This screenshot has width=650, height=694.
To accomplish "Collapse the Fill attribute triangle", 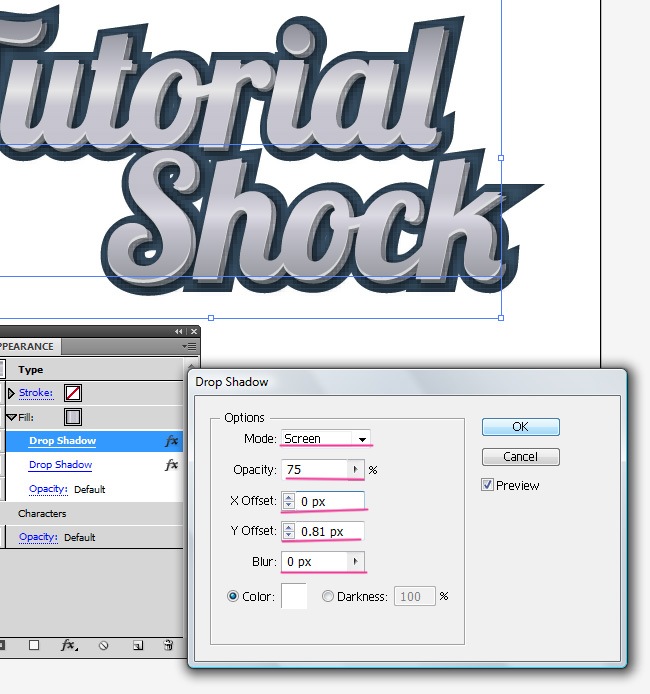I will coord(12,417).
